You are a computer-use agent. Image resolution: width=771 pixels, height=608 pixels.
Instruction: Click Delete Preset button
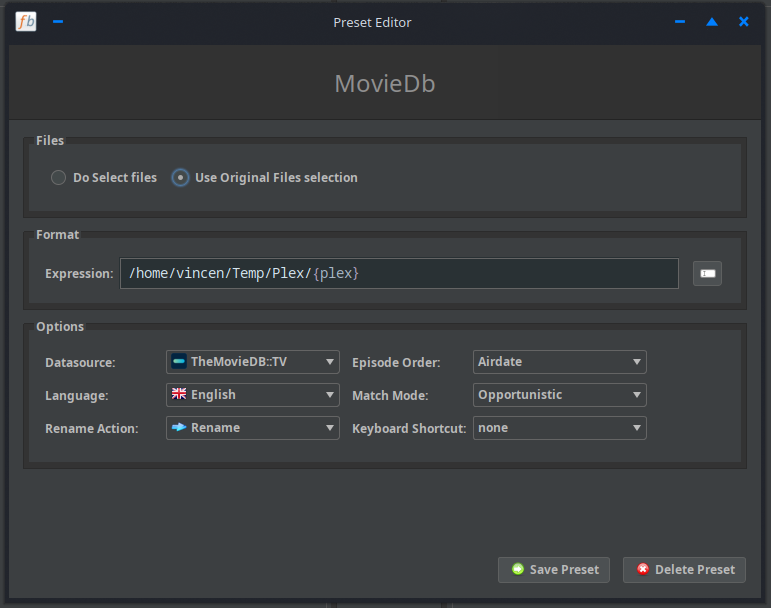pos(684,570)
